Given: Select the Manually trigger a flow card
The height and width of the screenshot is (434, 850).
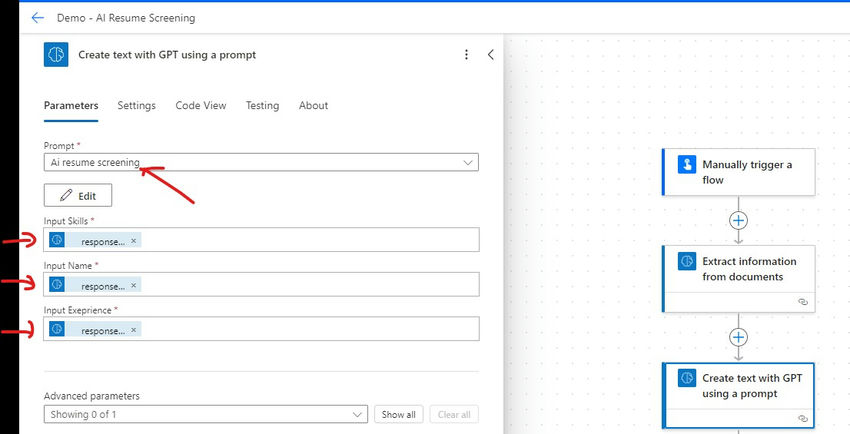Looking at the screenshot, I should [x=738, y=172].
